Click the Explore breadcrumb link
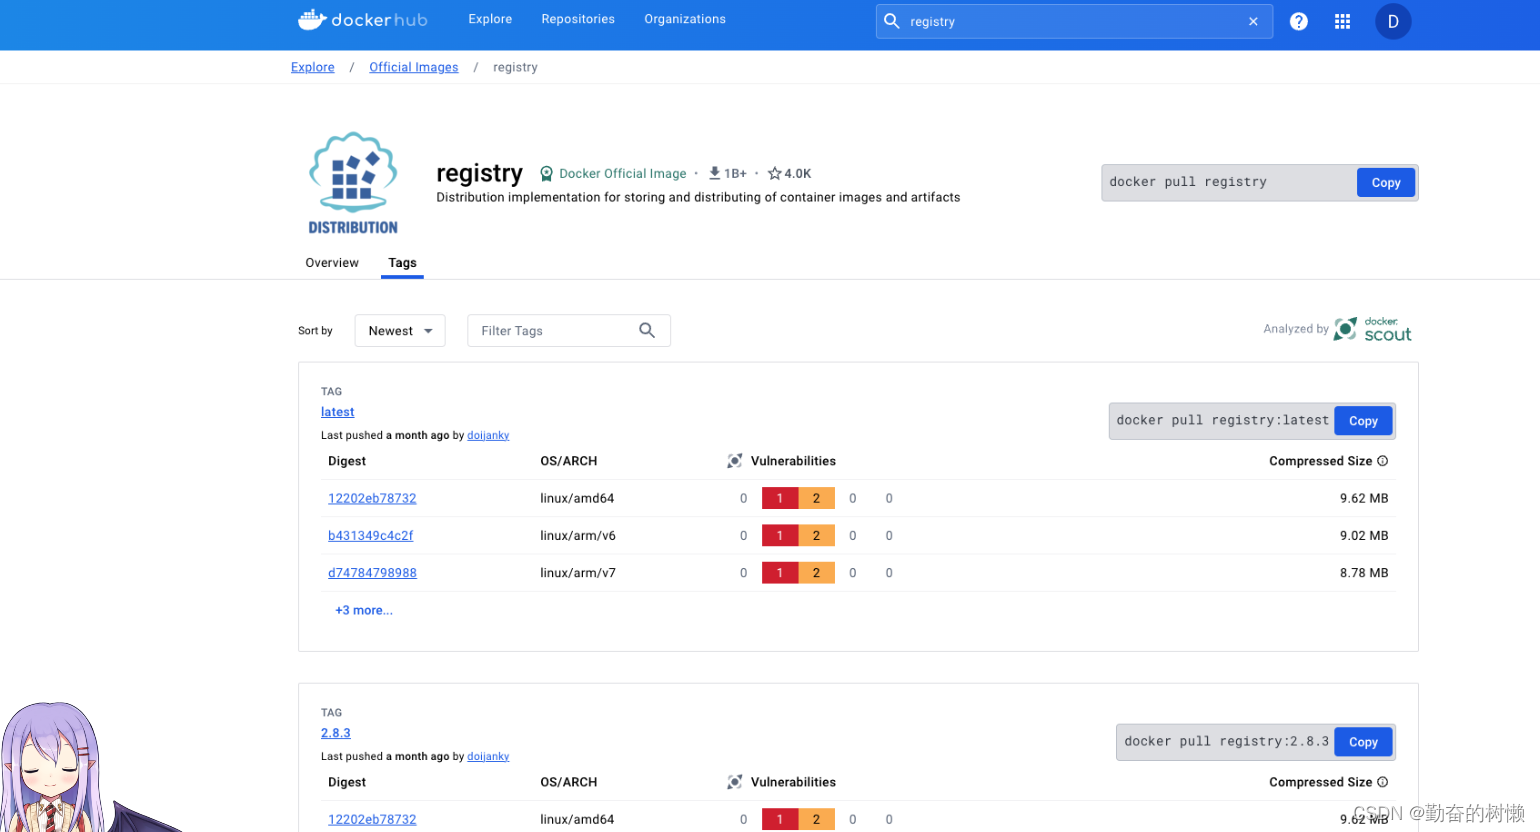This screenshot has height=832, width=1540. tap(313, 67)
